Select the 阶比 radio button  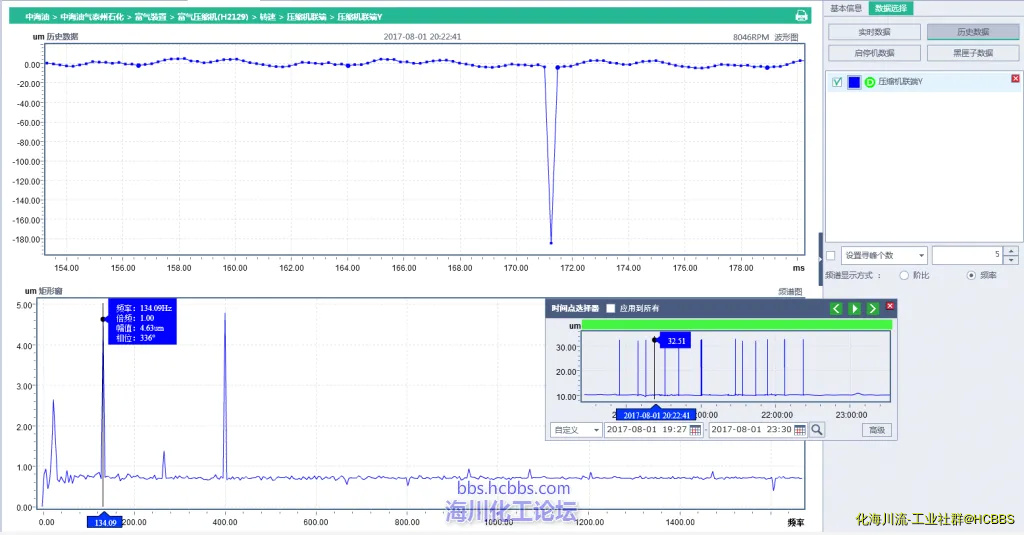pos(904,275)
